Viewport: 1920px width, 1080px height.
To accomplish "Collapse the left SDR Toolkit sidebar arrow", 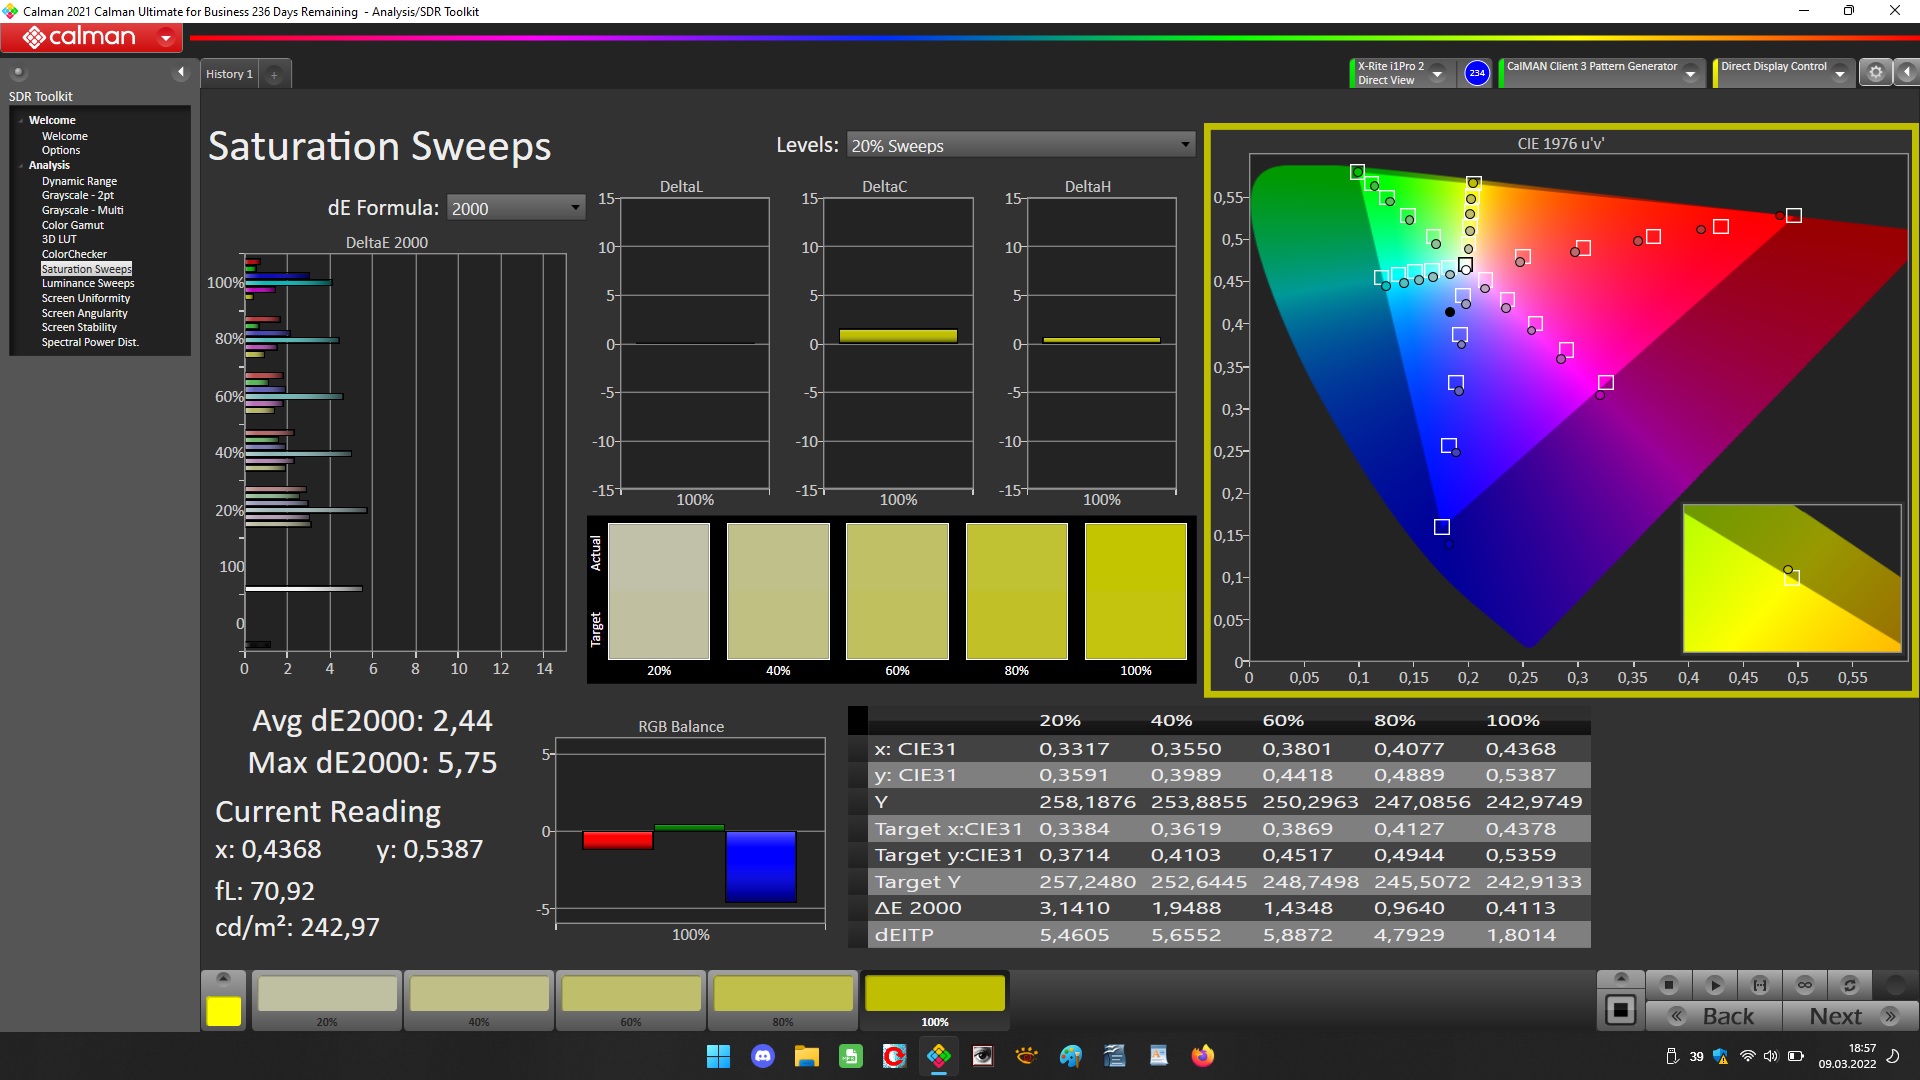I will [181, 72].
